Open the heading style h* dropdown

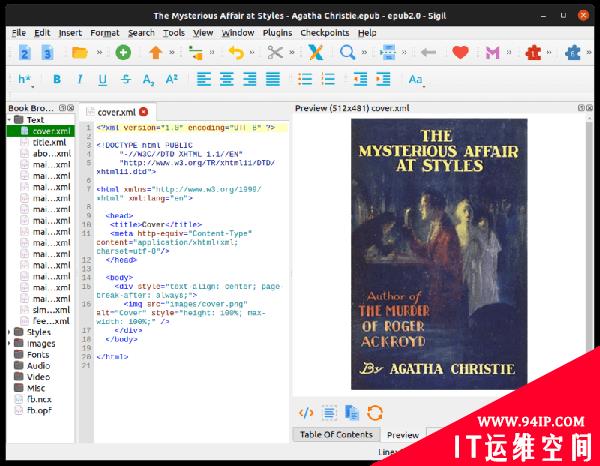(x=26, y=80)
